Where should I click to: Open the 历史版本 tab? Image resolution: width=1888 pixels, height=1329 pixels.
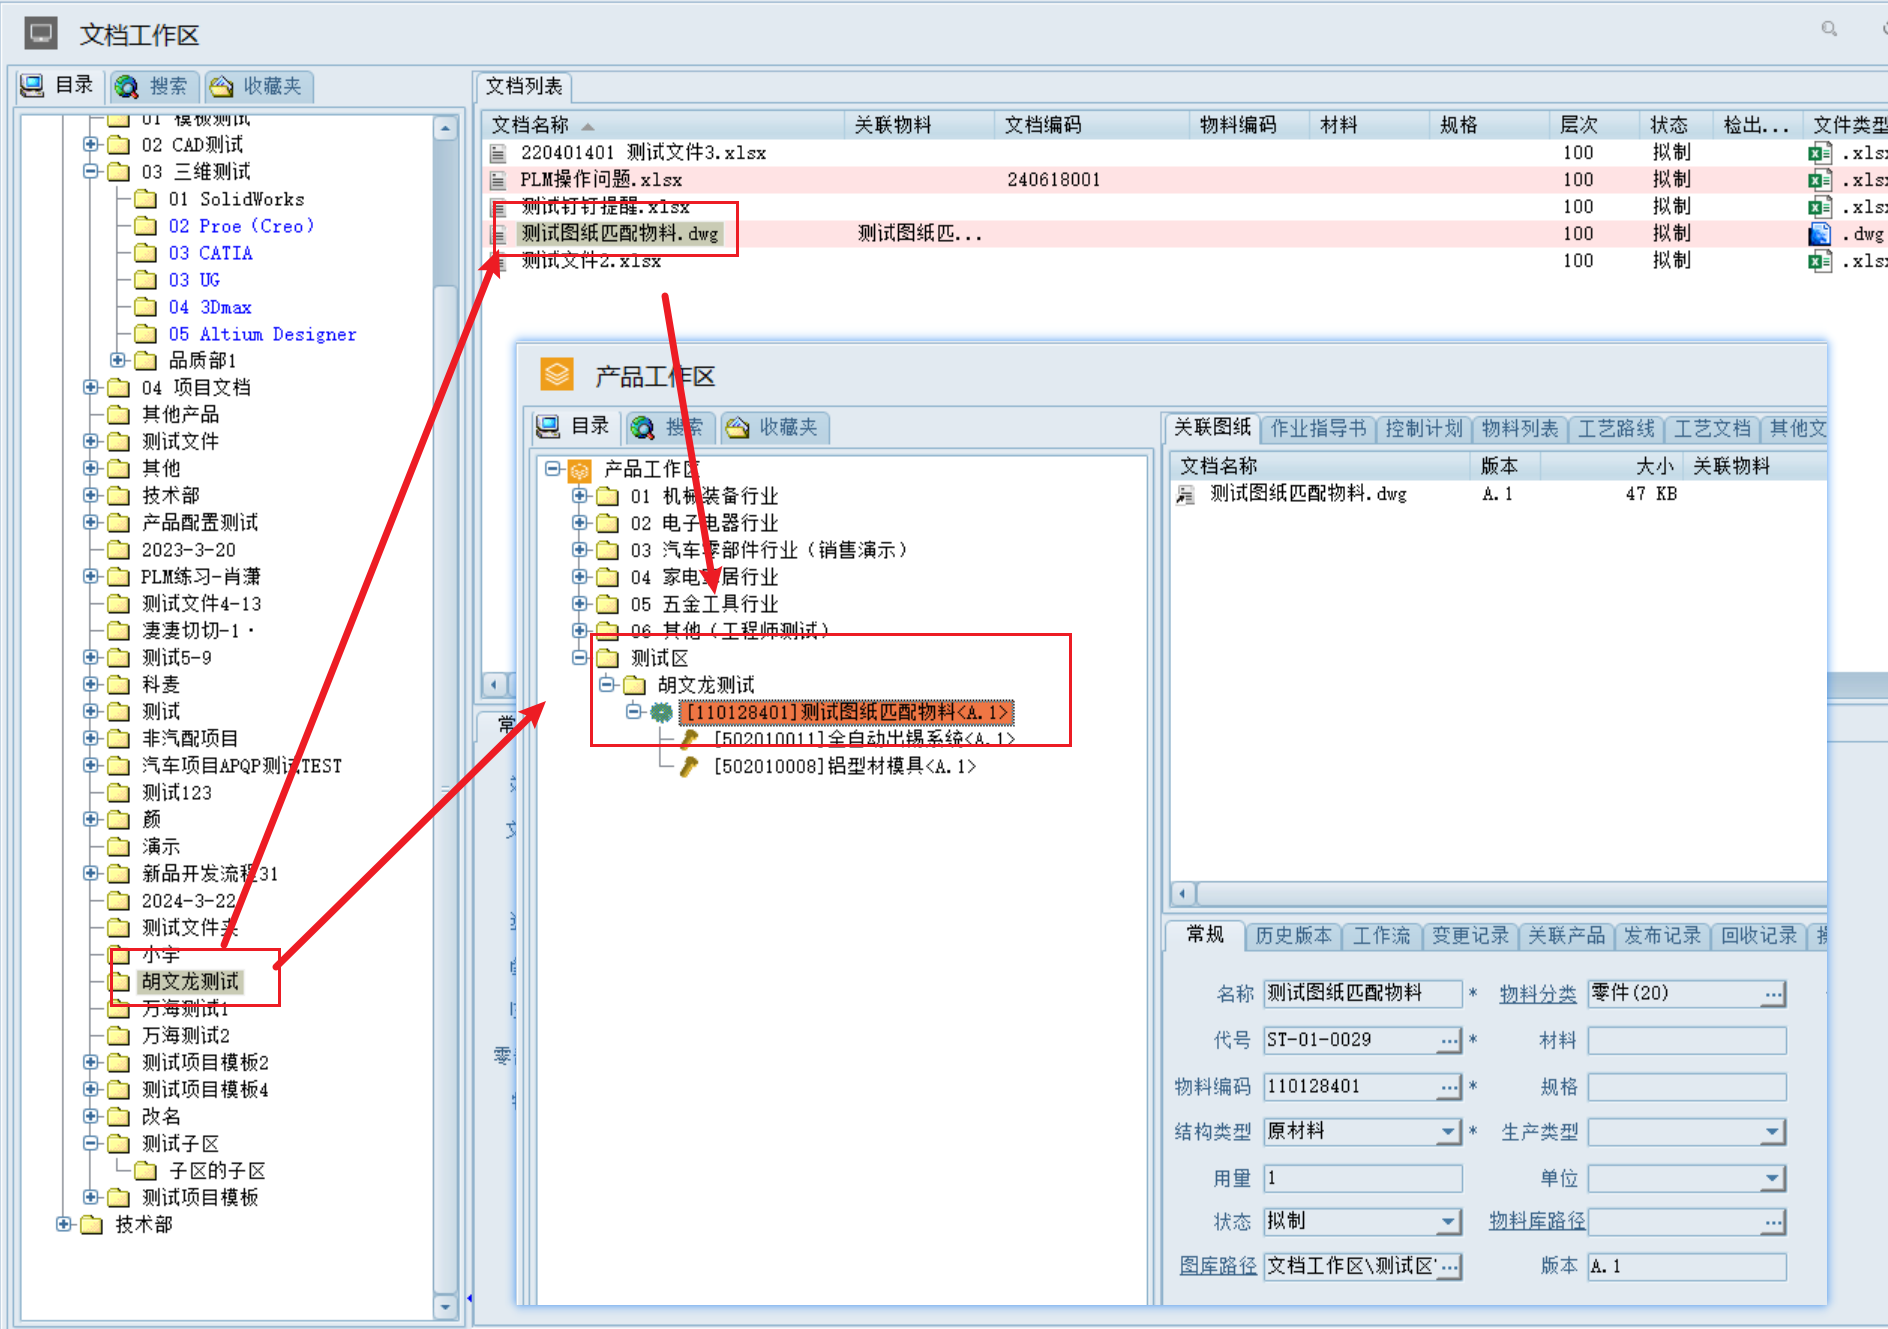1293,936
